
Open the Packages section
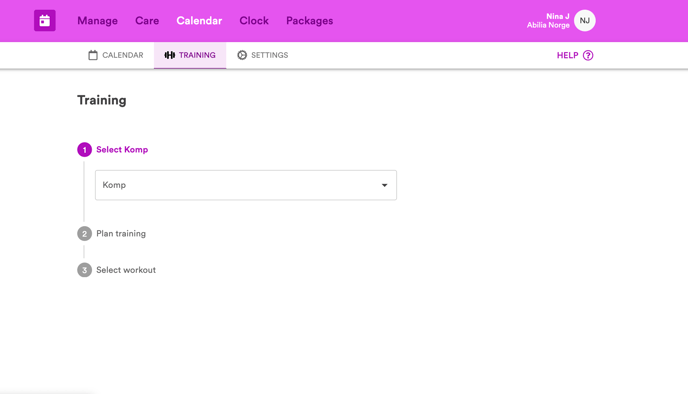309,21
